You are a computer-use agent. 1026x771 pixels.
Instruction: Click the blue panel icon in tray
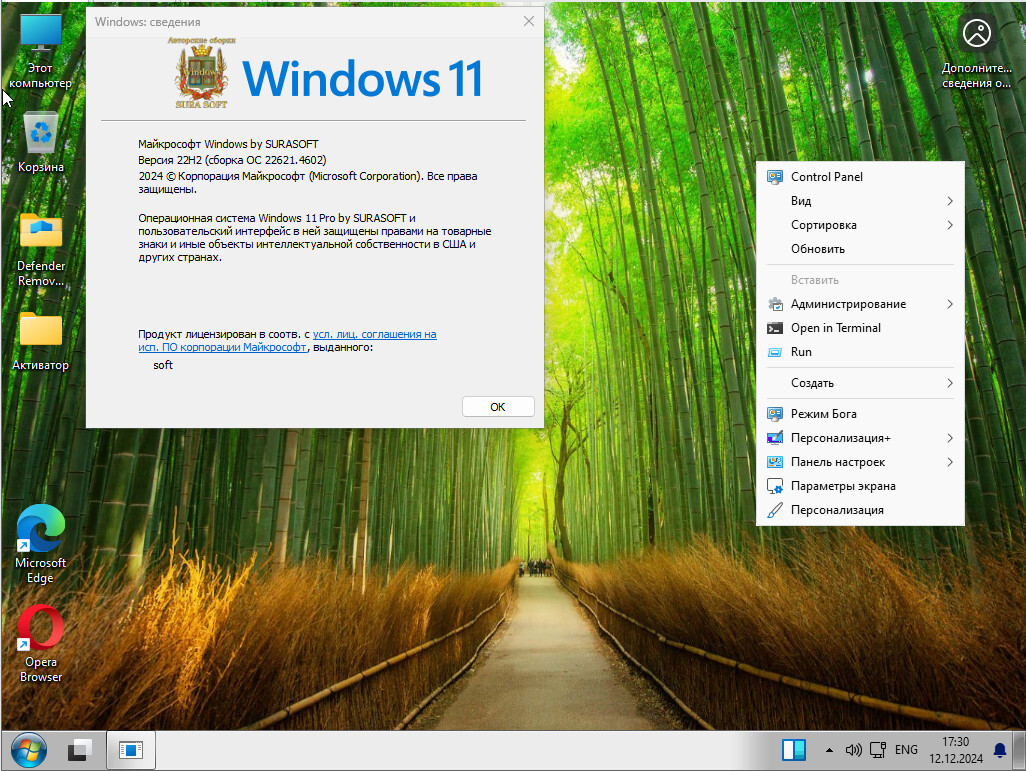point(794,750)
